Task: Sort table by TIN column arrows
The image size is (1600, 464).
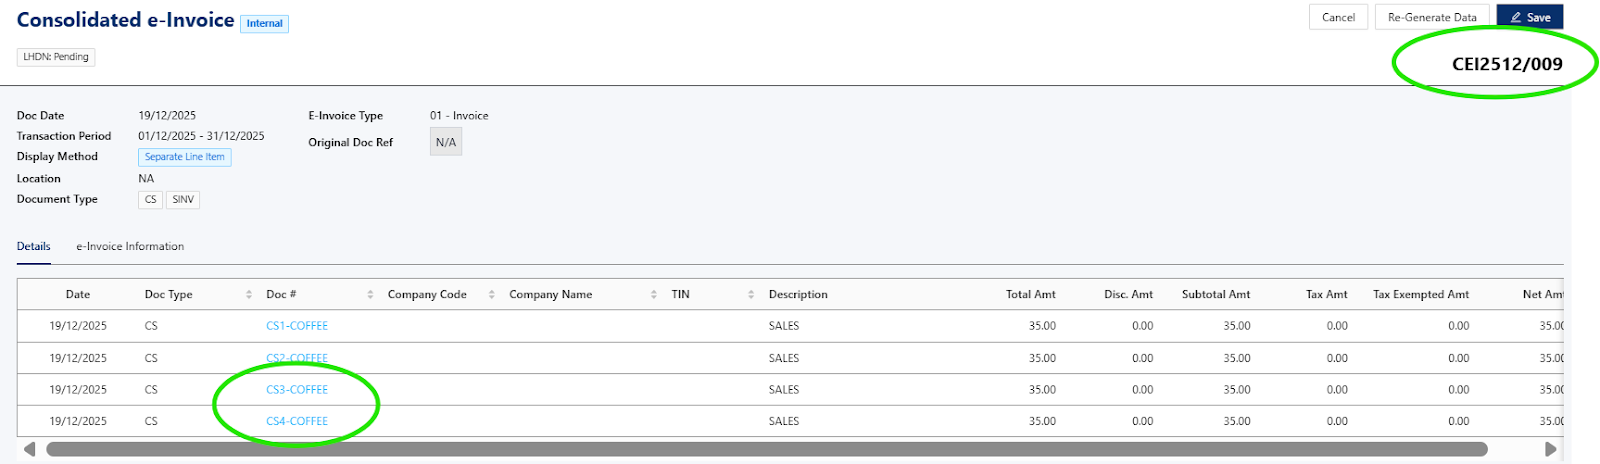Action: click(x=751, y=294)
